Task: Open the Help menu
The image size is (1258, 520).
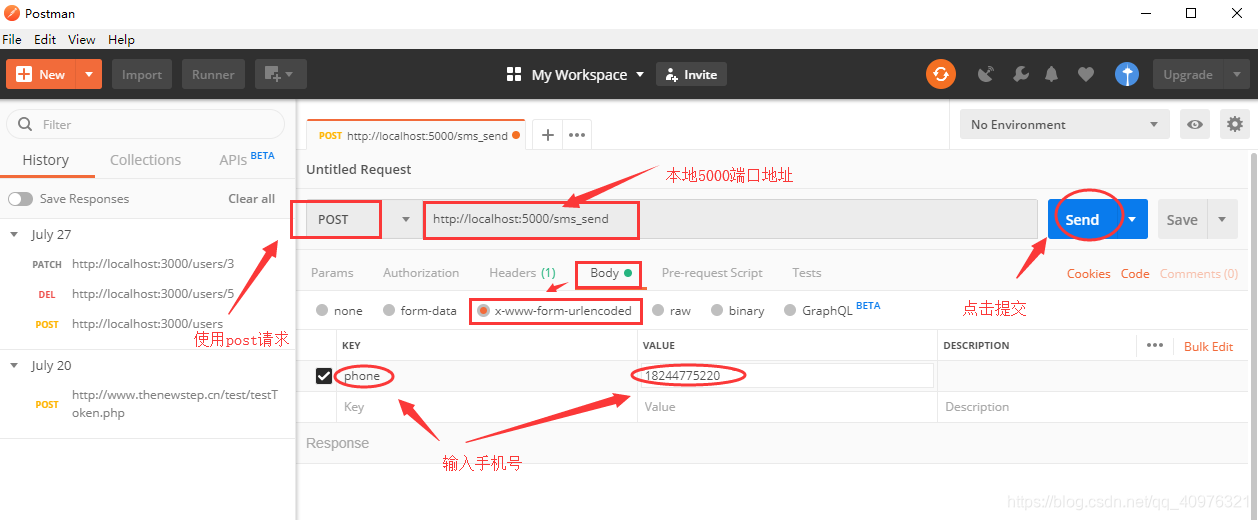Action: (121, 39)
